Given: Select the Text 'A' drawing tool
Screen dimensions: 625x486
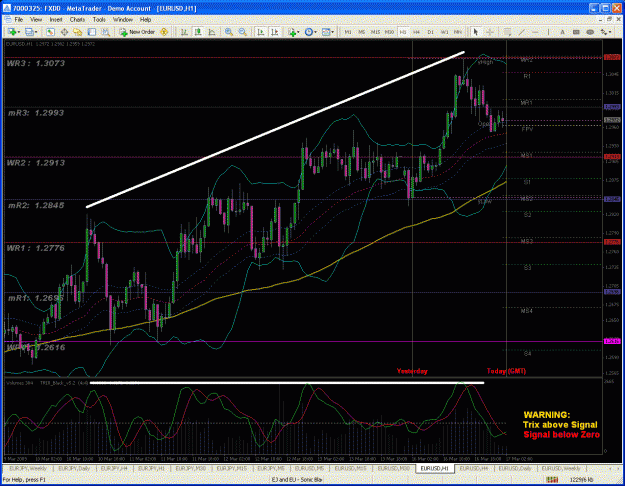Looking at the screenshot, I should 562,32.
